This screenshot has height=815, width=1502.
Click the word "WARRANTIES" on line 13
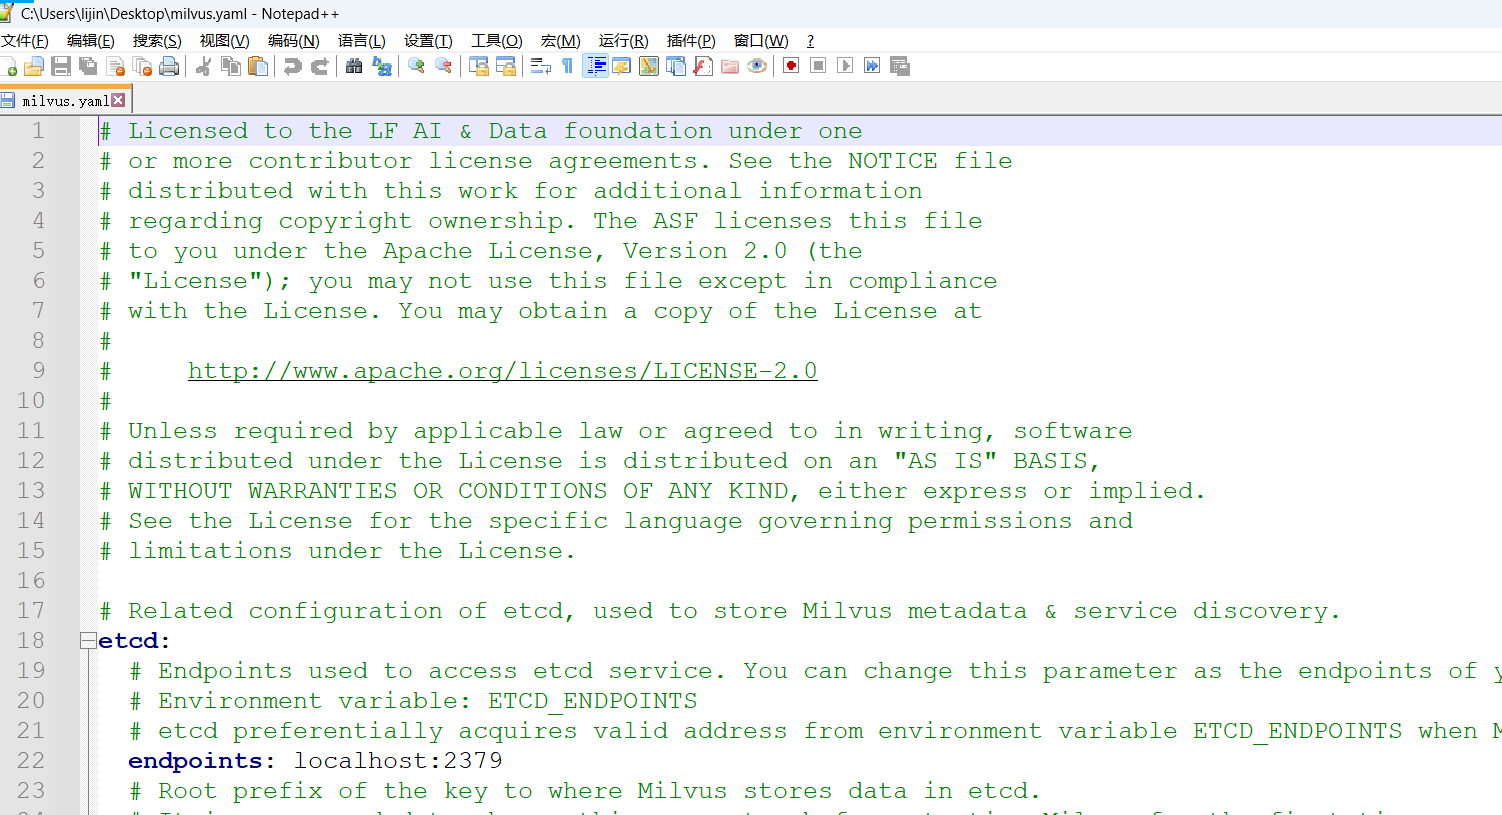pos(322,491)
